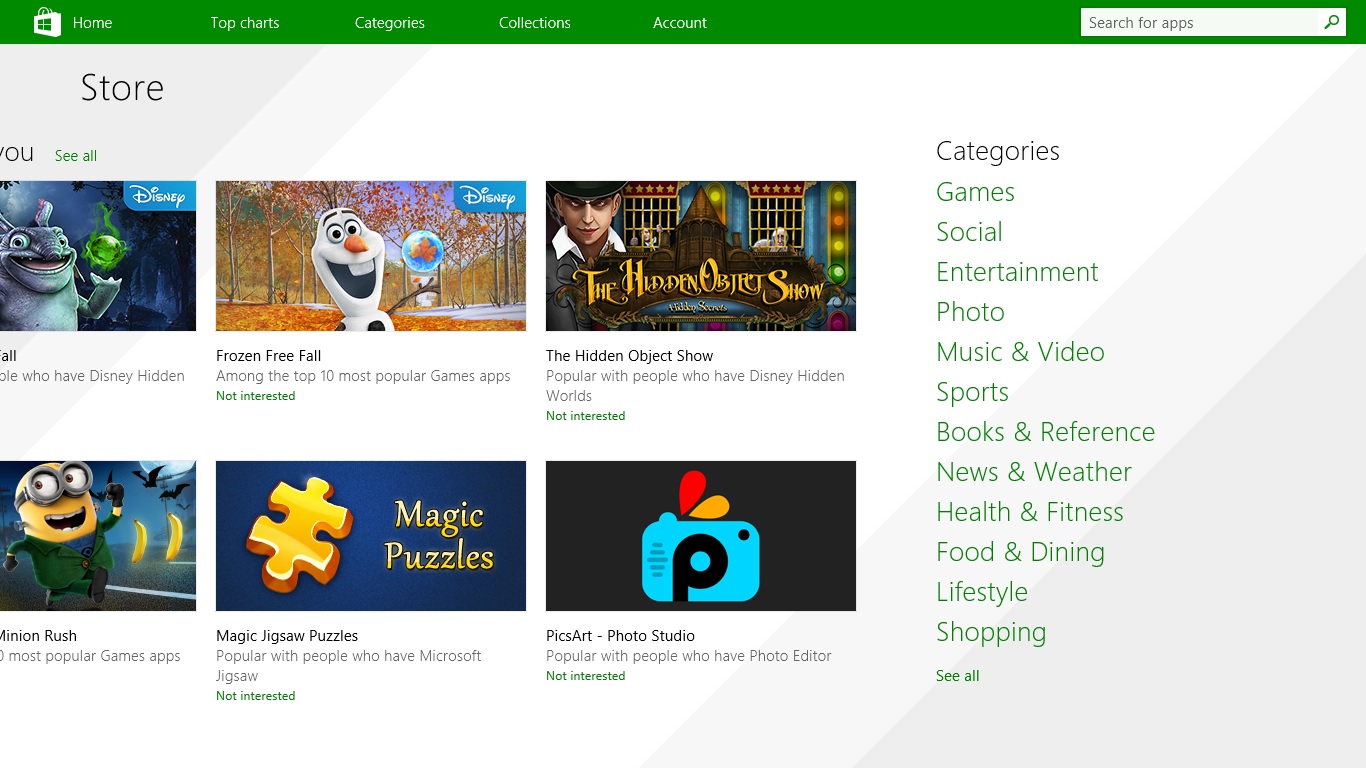The width and height of the screenshot is (1366, 768).
Task: Select the Music & Video category
Action: click(x=1020, y=352)
